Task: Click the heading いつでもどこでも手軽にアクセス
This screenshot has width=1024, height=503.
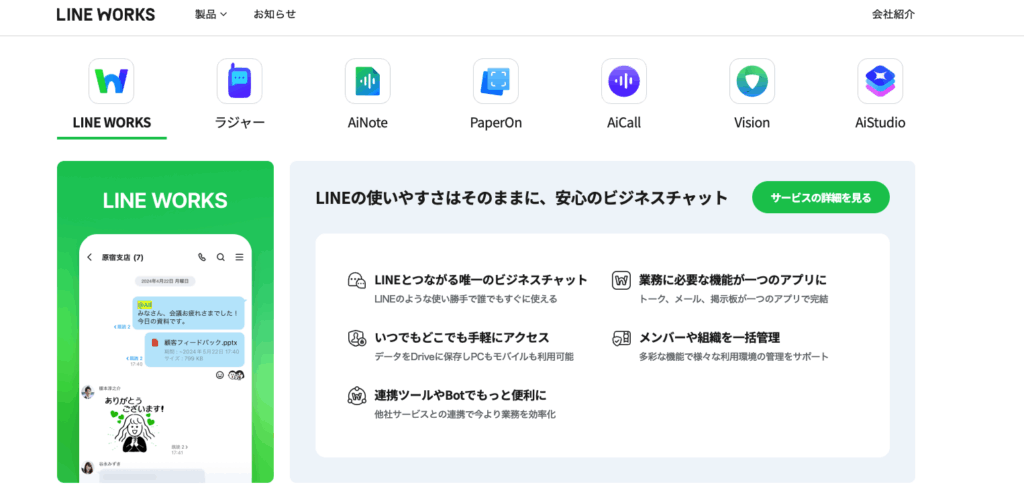Action: 462,338
